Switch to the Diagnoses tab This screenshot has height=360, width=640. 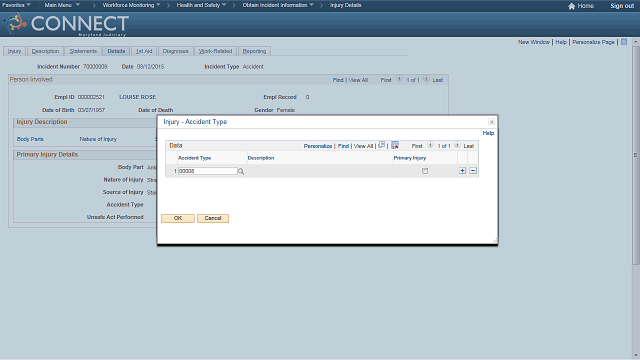pos(176,51)
